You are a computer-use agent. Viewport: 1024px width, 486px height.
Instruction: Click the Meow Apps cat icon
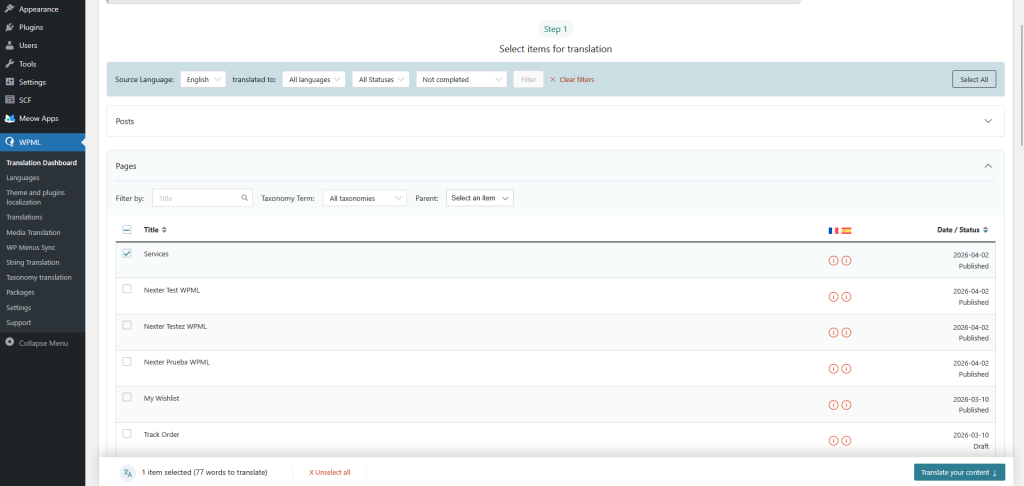point(9,118)
